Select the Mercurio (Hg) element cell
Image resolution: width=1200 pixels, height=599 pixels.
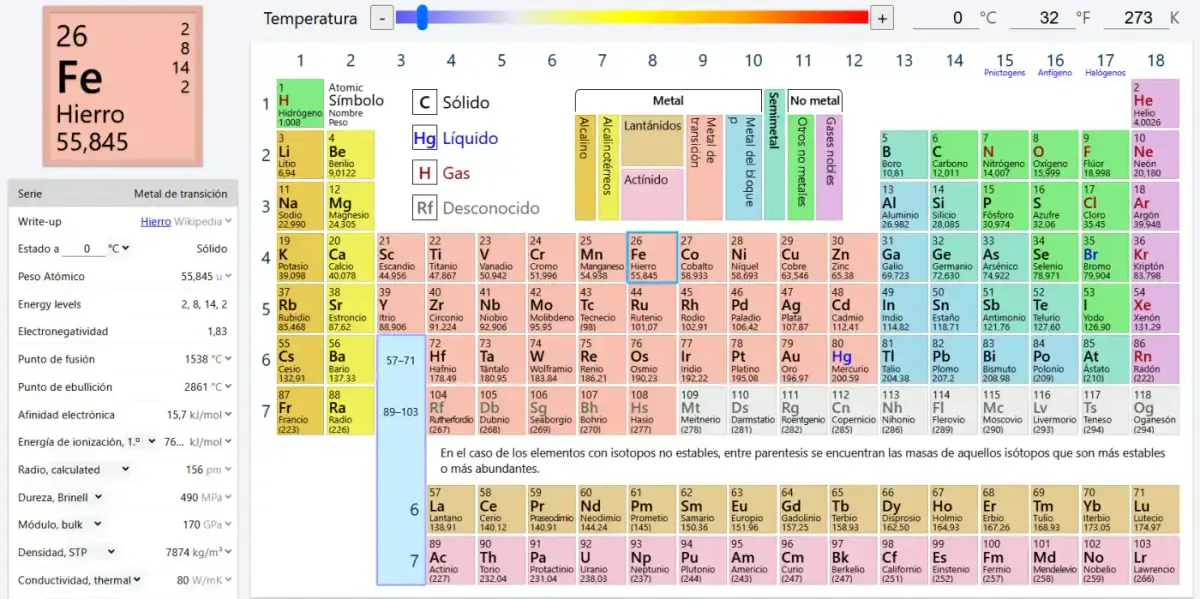(853, 361)
